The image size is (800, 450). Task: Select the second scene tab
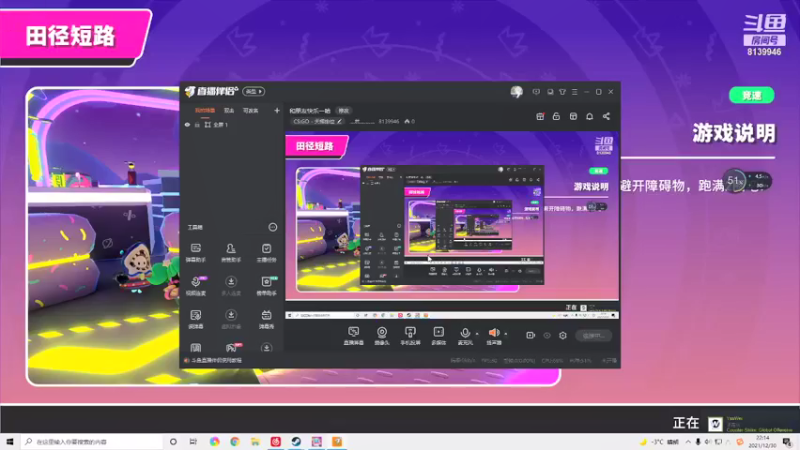(x=229, y=111)
